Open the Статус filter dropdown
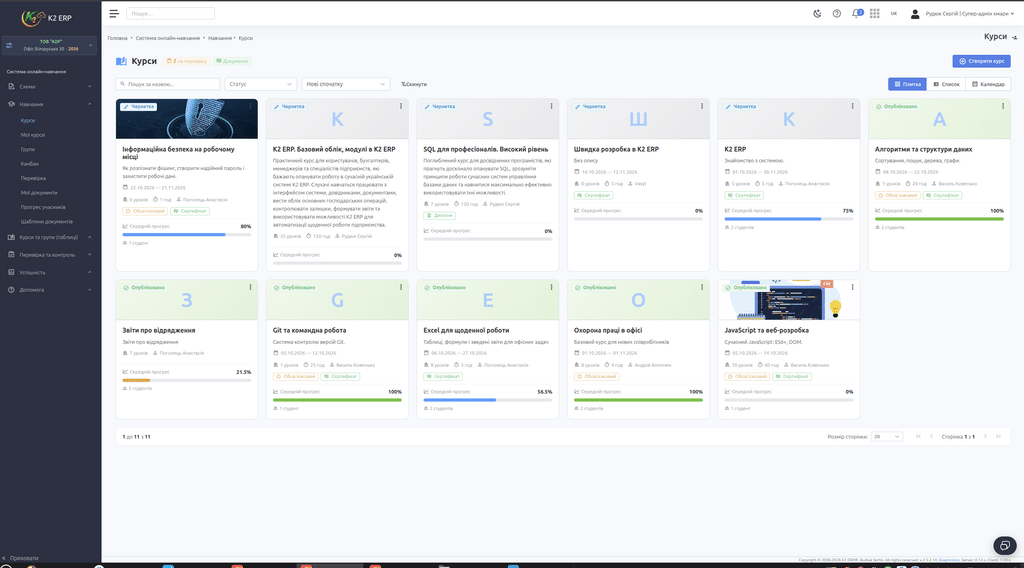 click(x=261, y=84)
